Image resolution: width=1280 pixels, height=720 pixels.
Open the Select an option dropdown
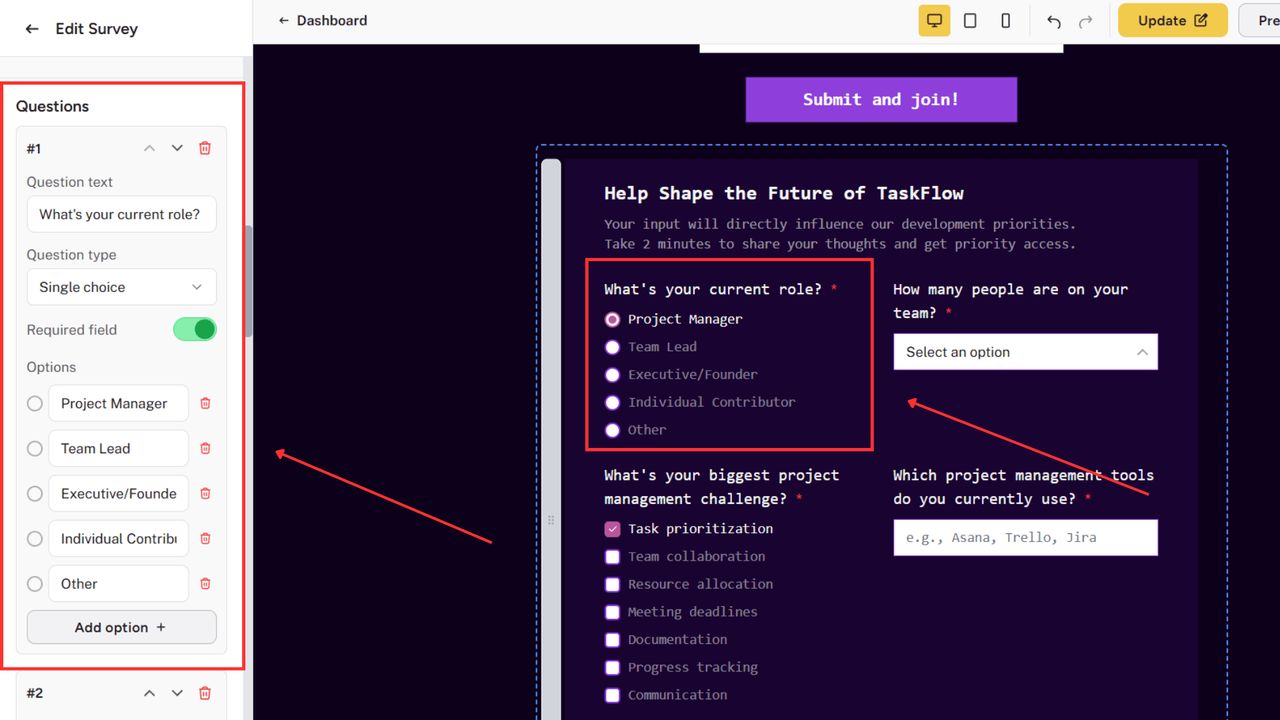point(1025,351)
